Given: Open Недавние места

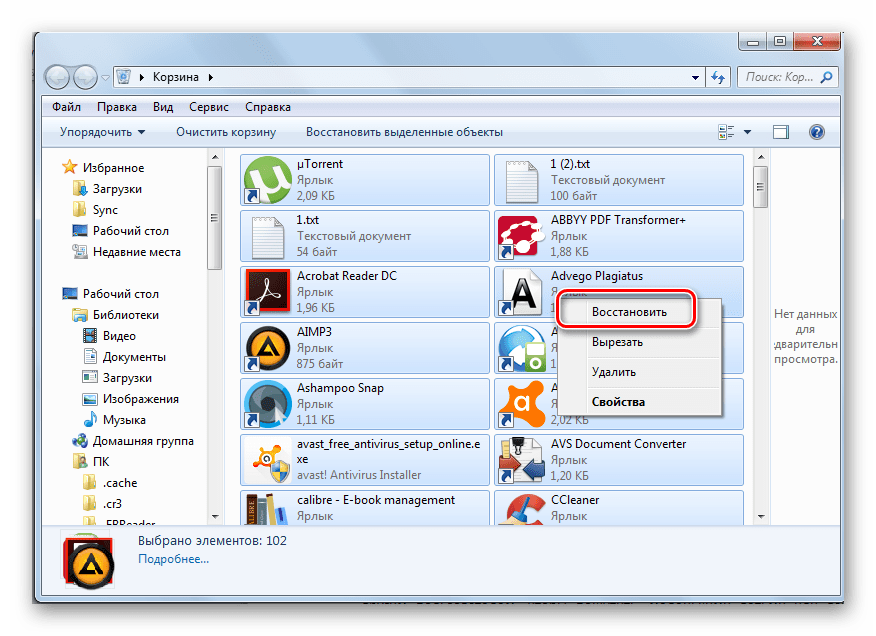Looking at the screenshot, I should (x=137, y=252).
